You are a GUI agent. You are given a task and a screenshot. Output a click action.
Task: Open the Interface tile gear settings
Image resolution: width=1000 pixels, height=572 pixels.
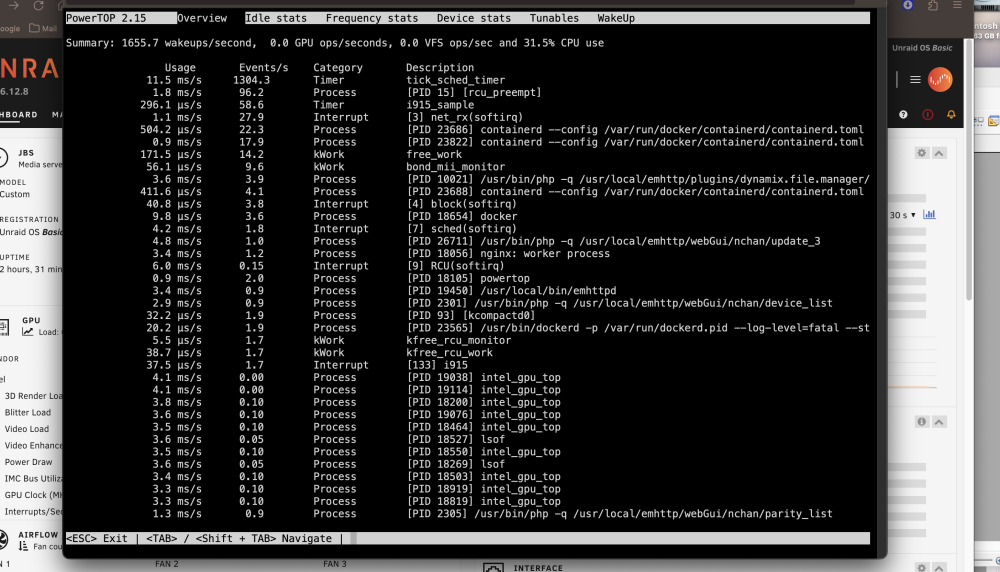pyautogui.click(x=922, y=567)
